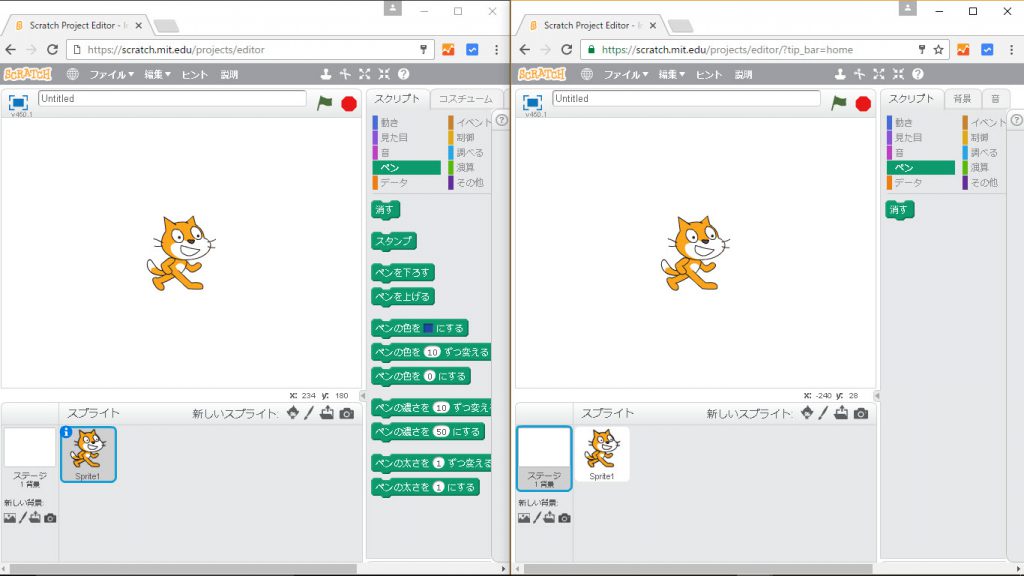This screenshot has height=576, width=1024.
Task: Open block help tool in right window
Action: 918,74
